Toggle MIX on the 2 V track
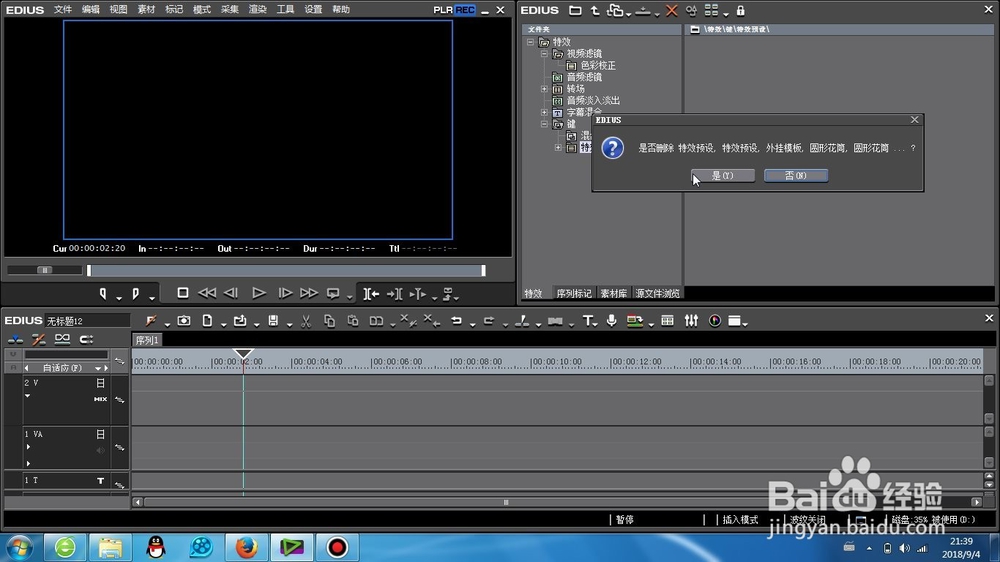The image size is (1000, 562). click(100, 399)
